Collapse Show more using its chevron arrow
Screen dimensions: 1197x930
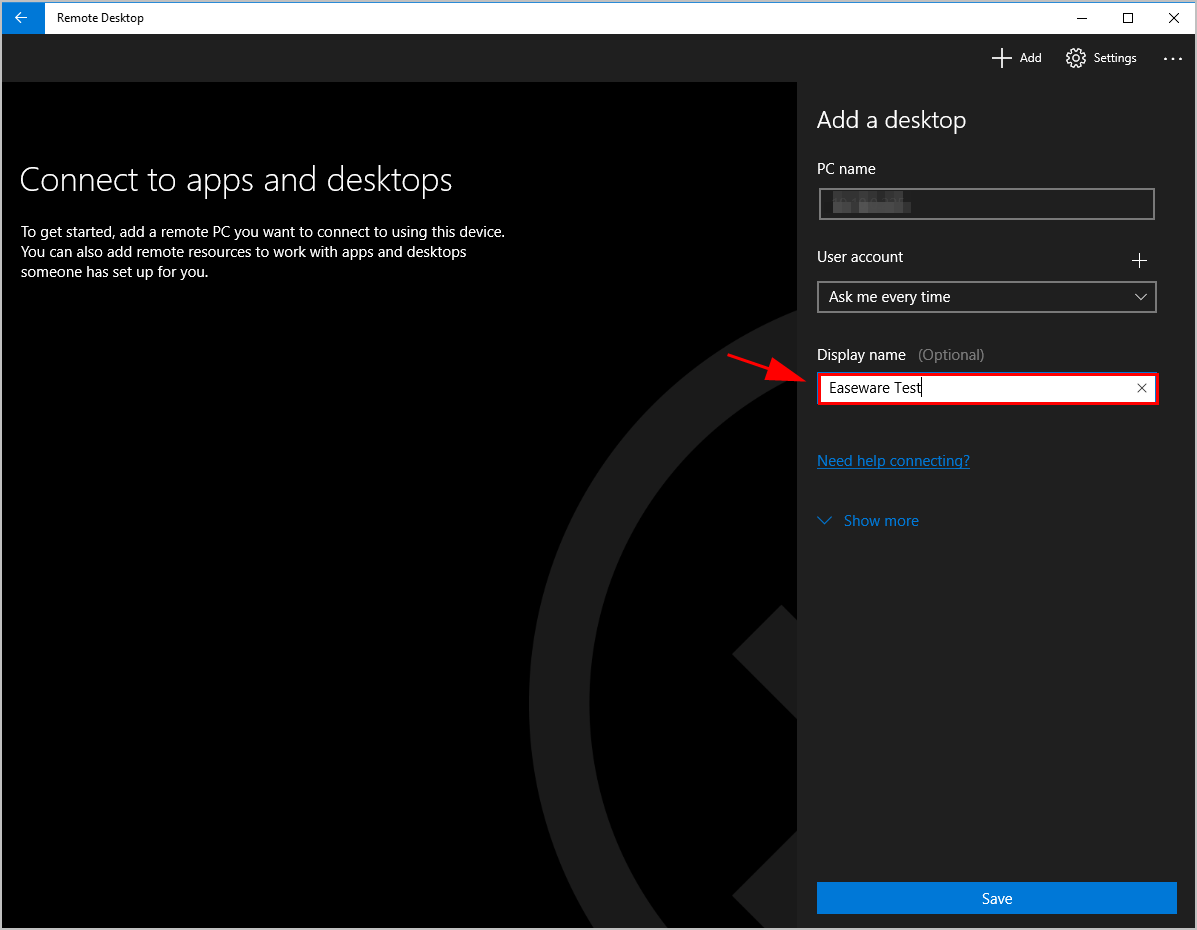[x=824, y=520]
